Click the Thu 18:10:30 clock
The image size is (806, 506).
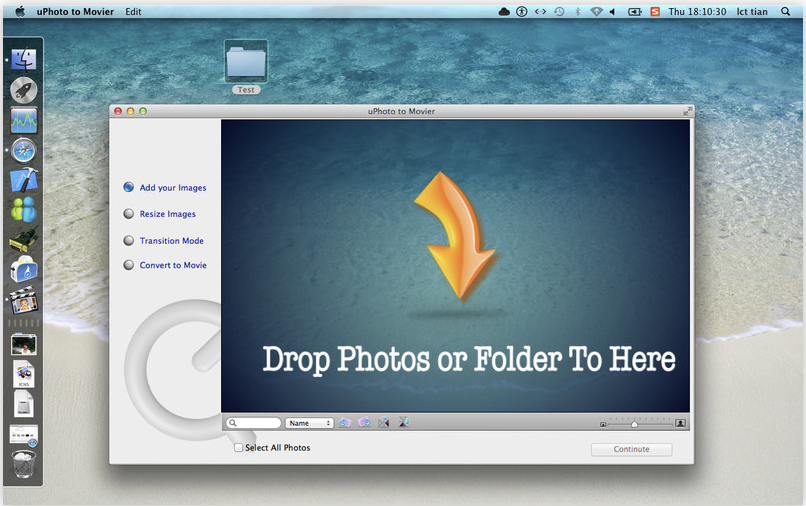pos(697,11)
